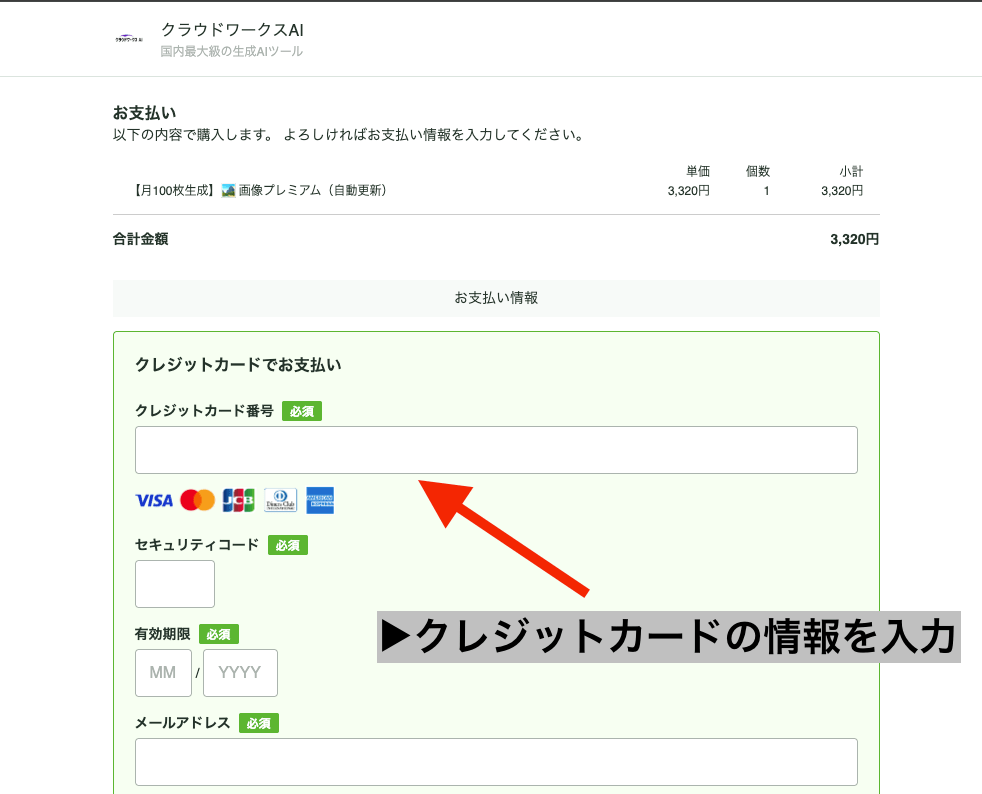
Task: Focus the セキュリティコード input field
Action: point(175,584)
